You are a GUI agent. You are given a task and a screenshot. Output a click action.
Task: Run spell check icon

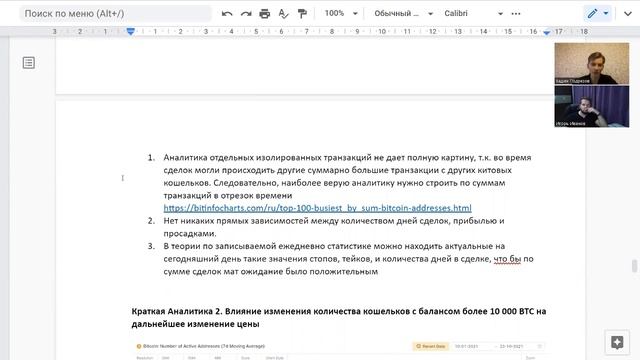click(x=283, y=13)
